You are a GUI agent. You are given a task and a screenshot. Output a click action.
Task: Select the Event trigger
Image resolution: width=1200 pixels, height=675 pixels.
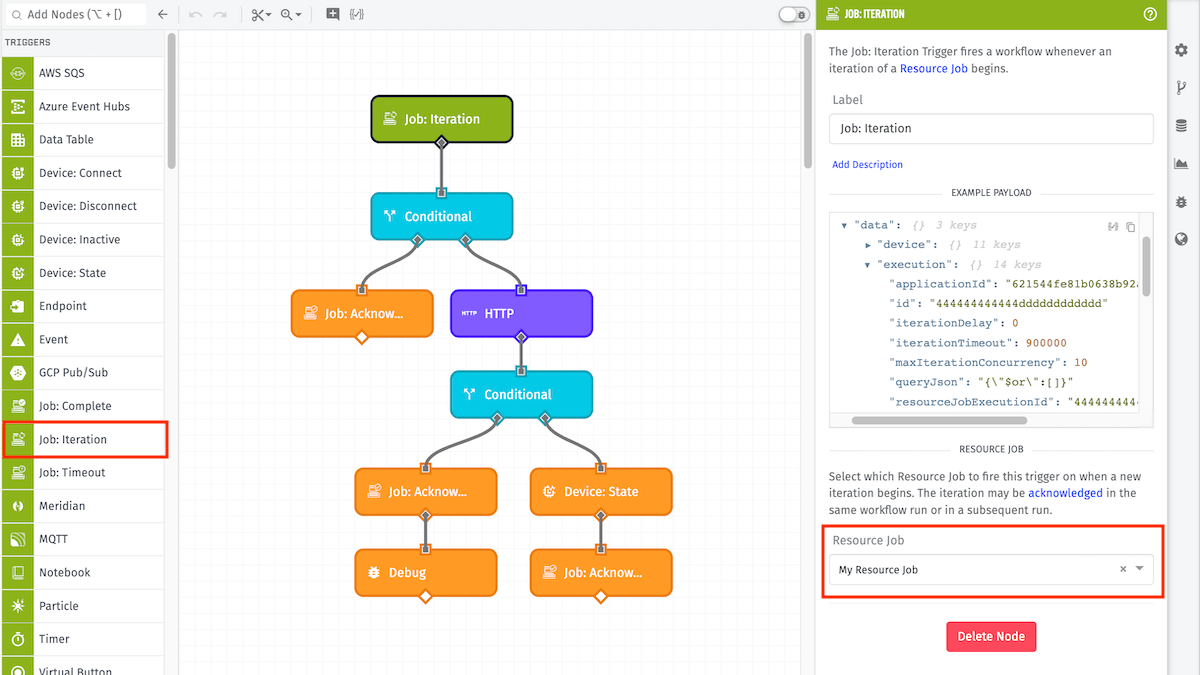pos(82,339)
